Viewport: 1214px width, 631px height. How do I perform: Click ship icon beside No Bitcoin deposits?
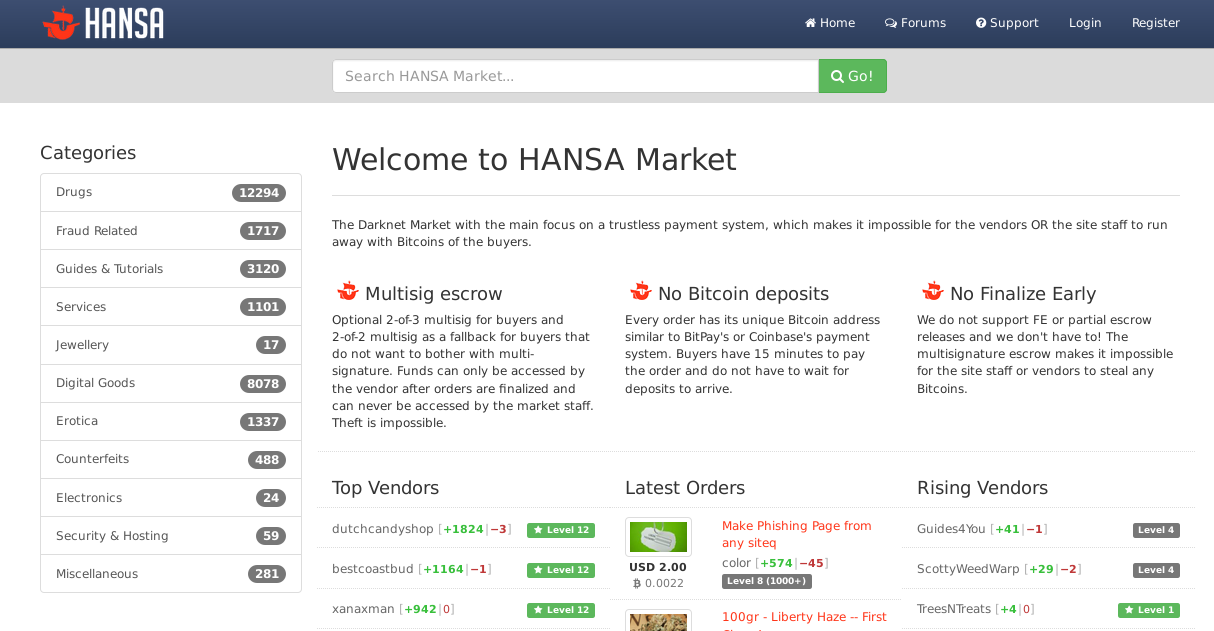tap(641, 292)
